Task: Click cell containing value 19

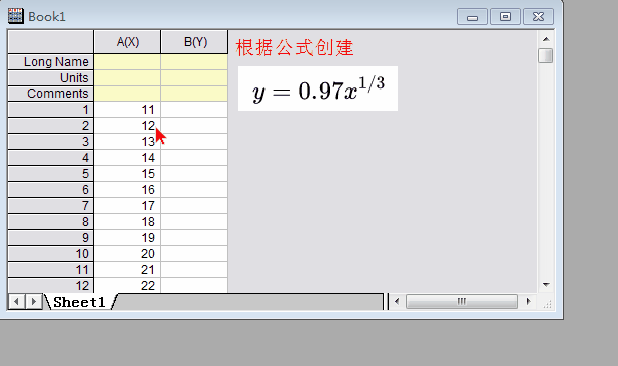Action: 127,238
